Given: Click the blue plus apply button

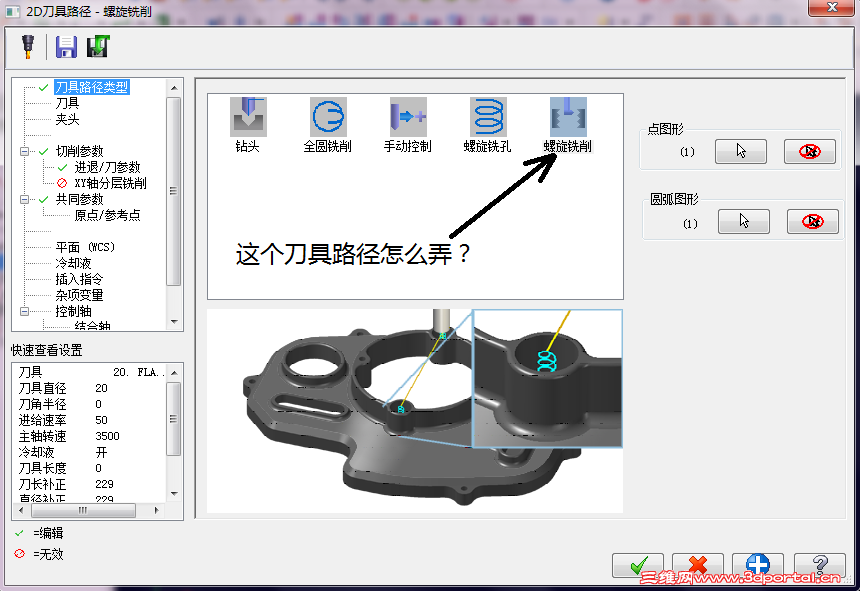Looking at the screenshot, I should point(758,565).
